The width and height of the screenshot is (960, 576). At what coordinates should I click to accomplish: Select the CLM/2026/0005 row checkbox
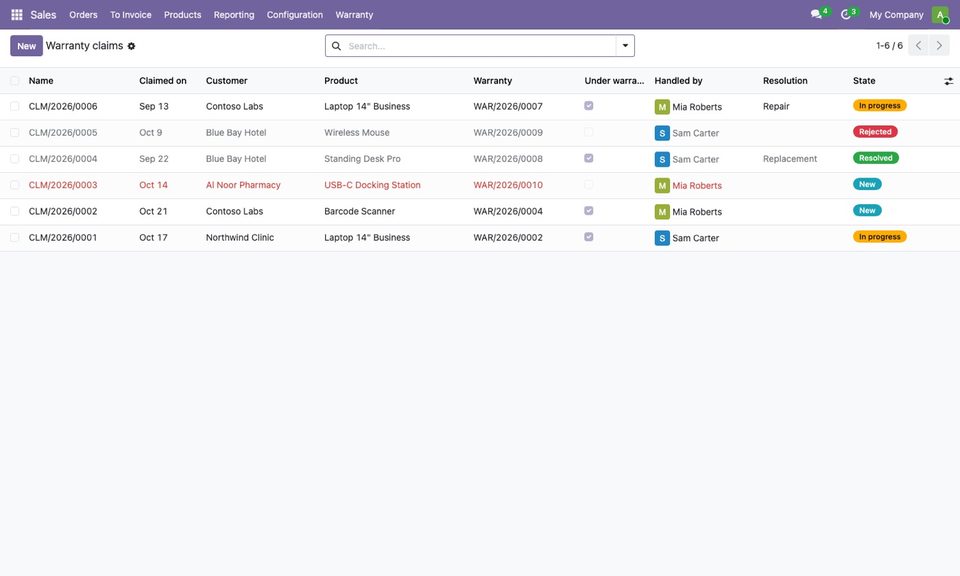tap(15, 133)
